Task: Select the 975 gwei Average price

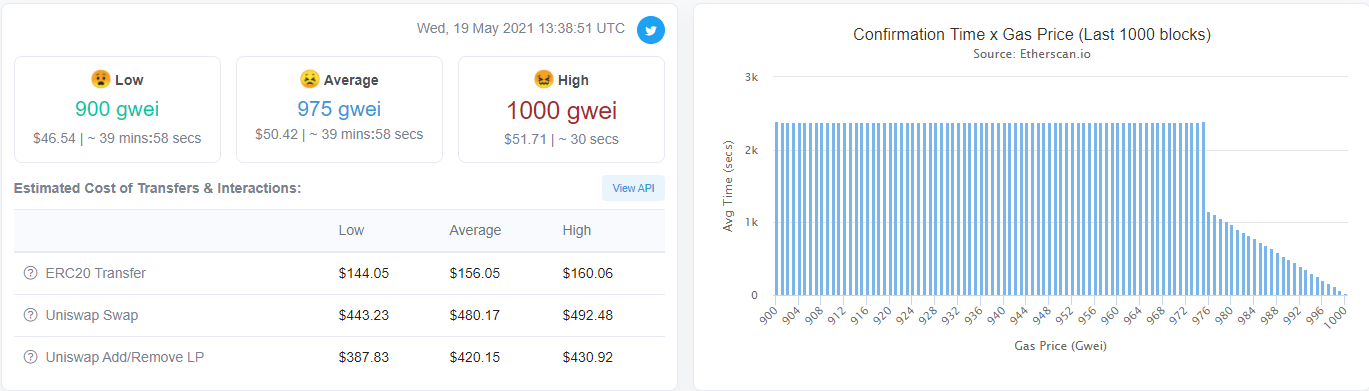Action: (339, 110)
